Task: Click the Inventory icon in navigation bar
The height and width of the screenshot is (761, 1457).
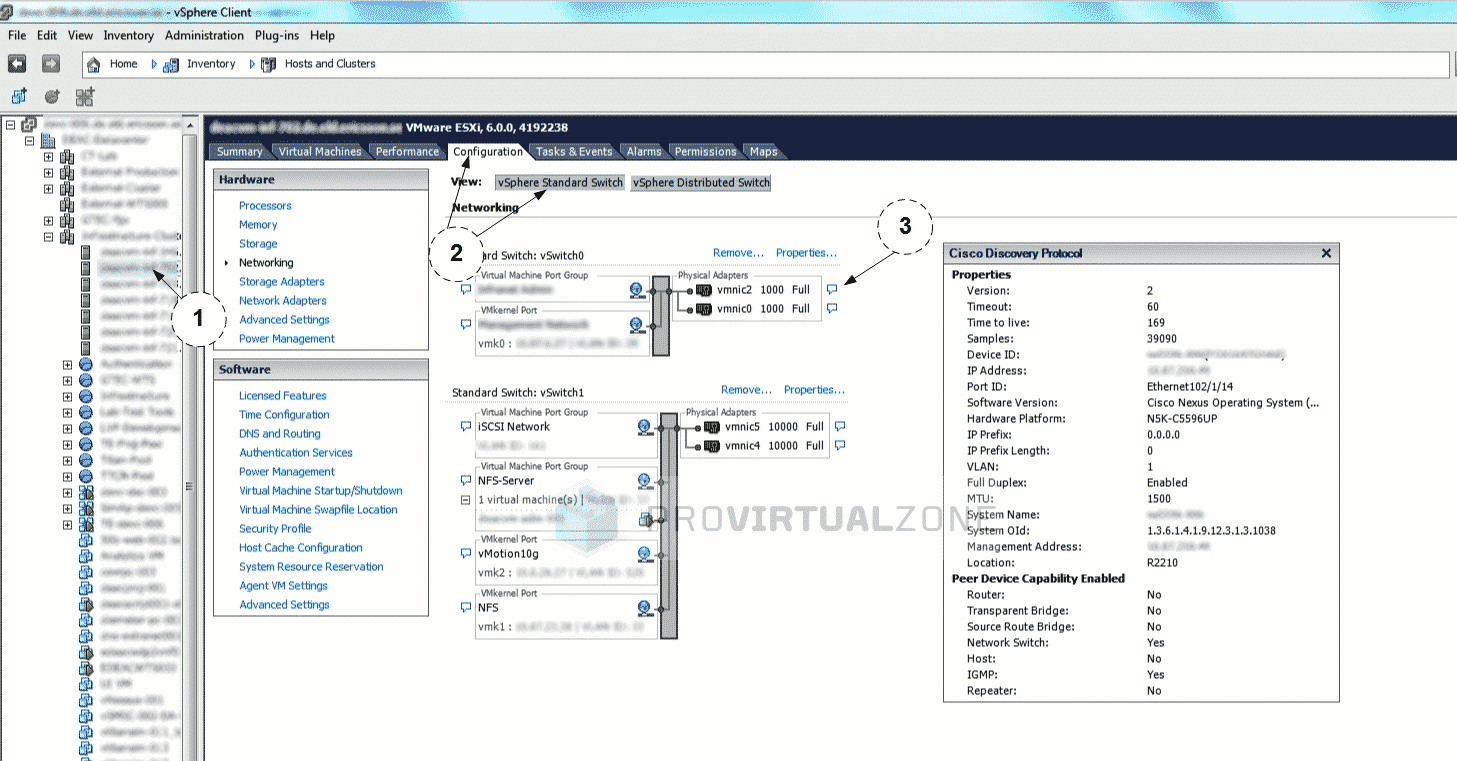Action: click(x=171, y=64)
